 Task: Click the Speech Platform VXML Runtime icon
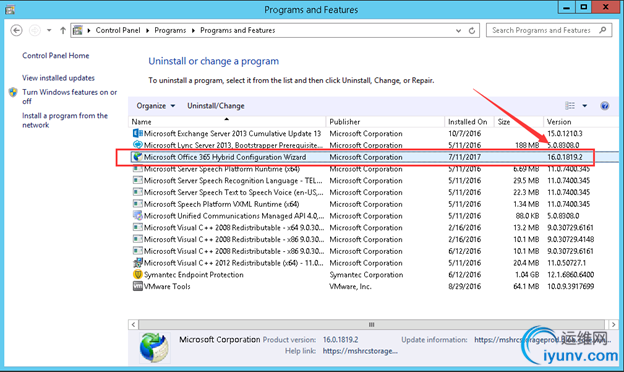137,204
